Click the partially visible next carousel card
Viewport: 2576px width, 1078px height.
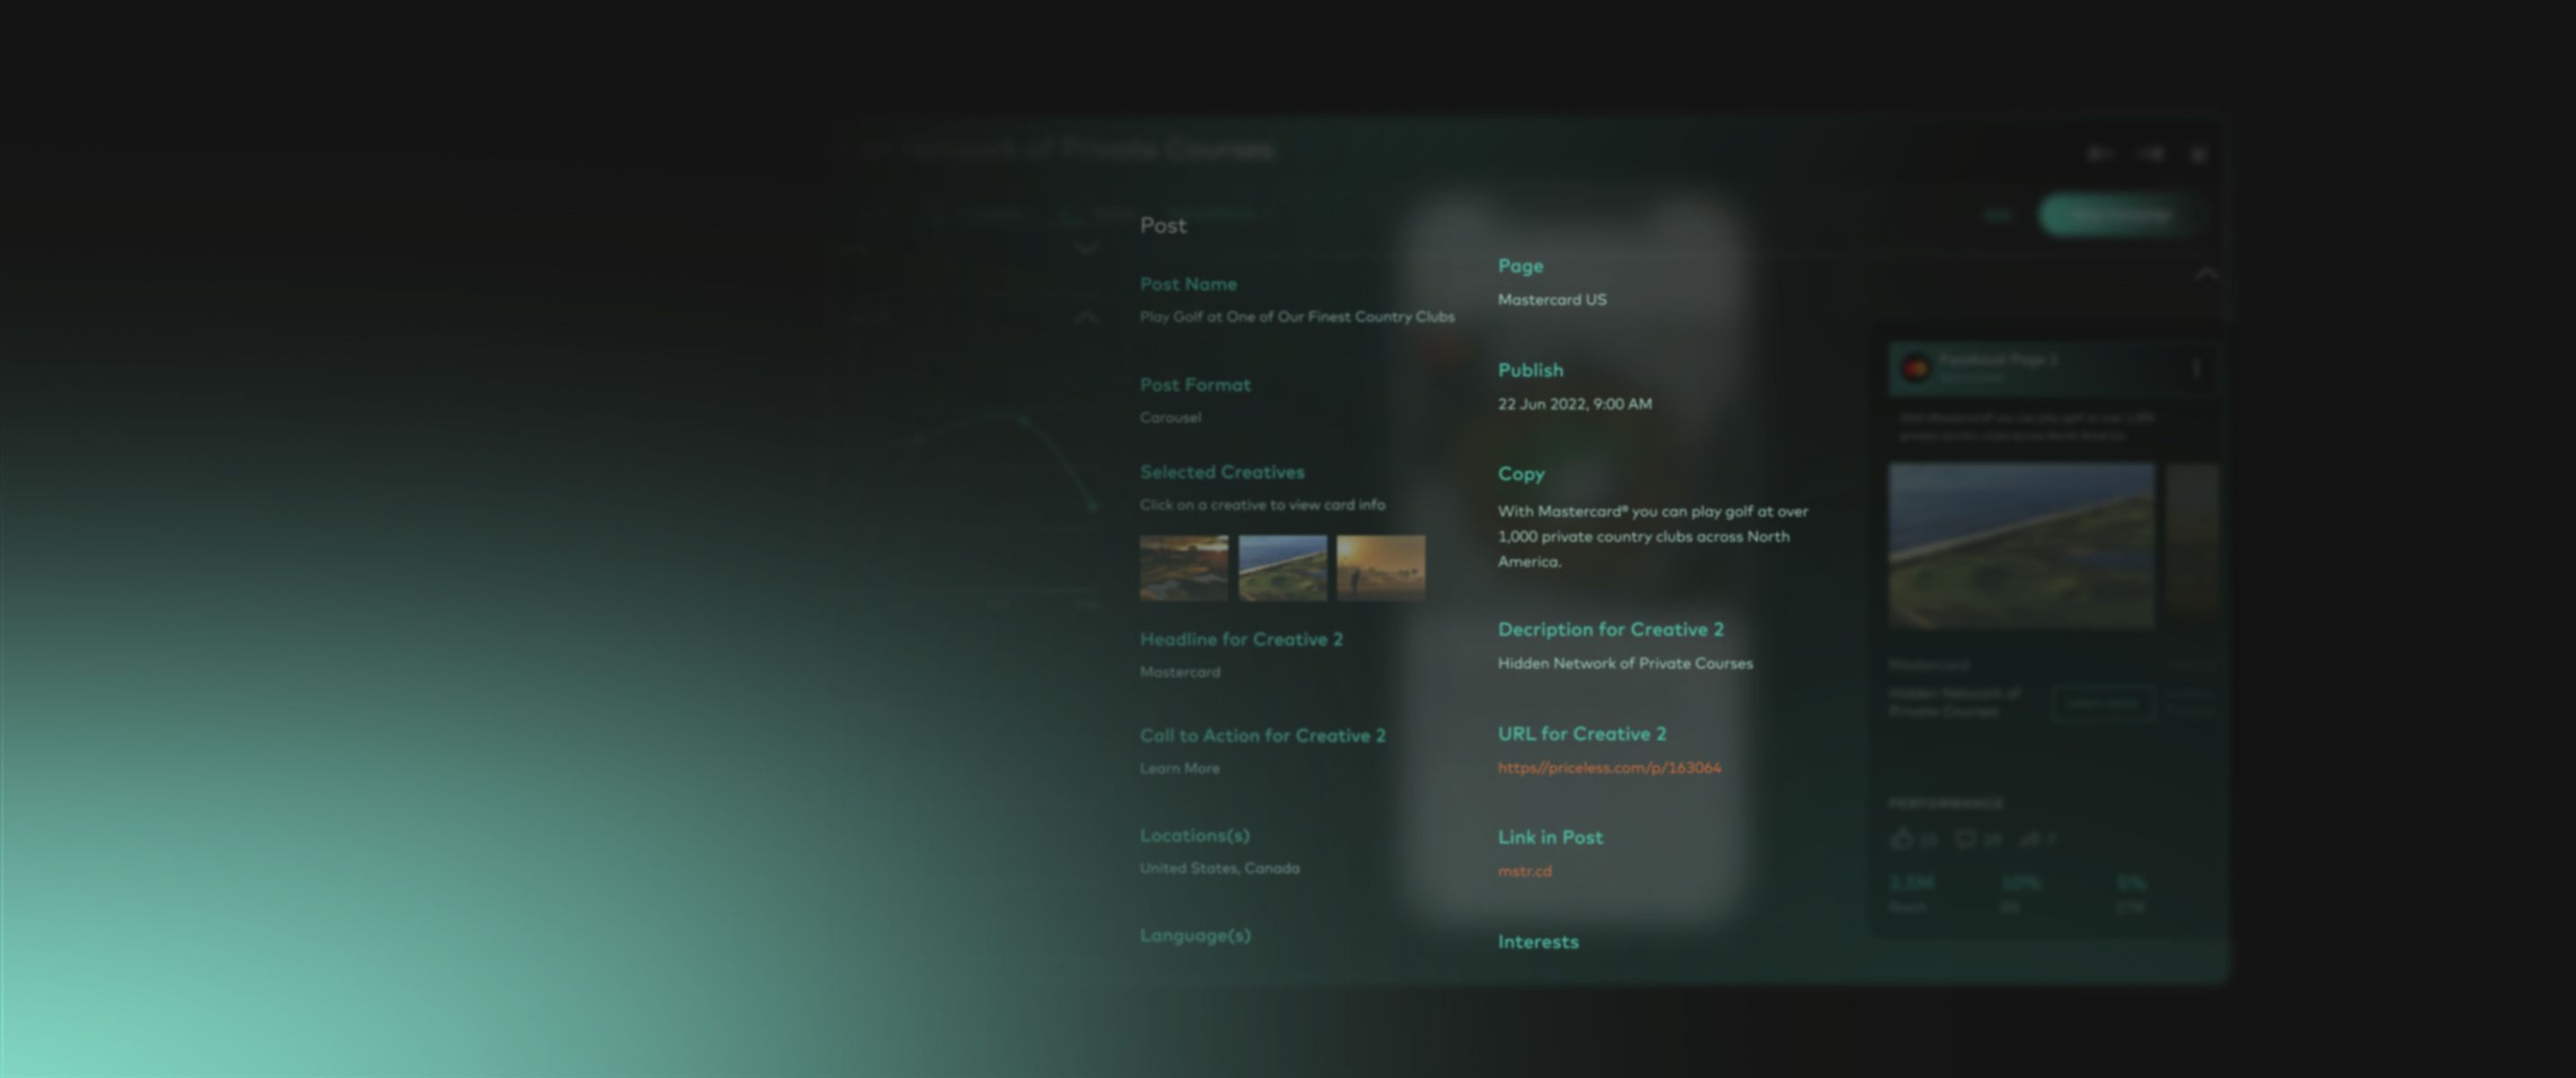[2192, 545]
